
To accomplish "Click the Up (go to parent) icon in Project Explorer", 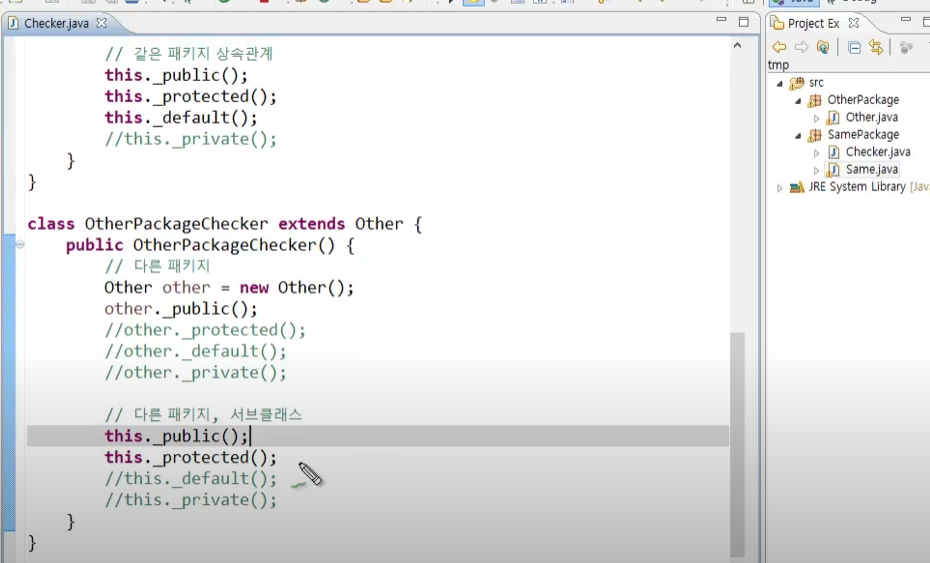I will click(823, 47).
